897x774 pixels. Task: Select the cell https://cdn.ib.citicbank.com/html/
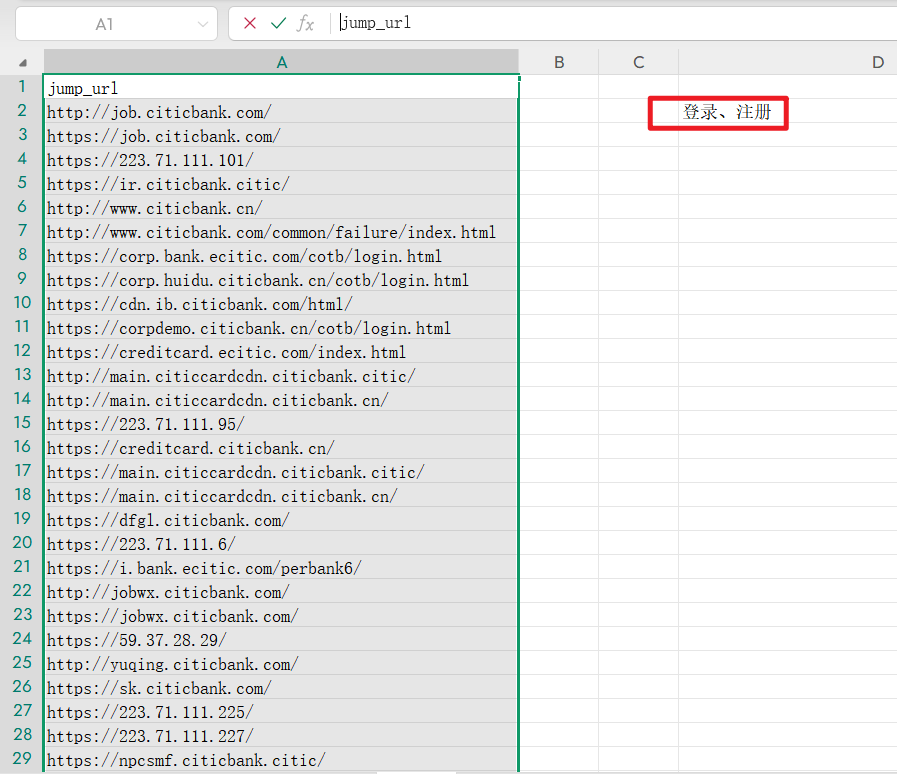point(281,304)
